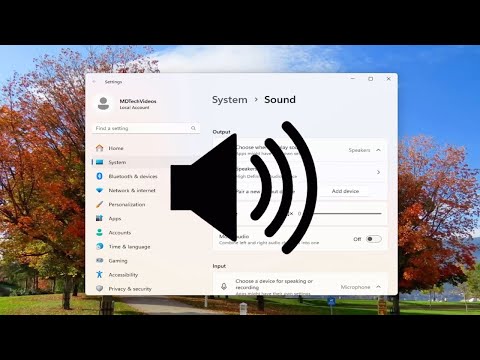Click the MDTechVideos account name
The width and height of the screenshot is (480, 360).
coord(138,101)
